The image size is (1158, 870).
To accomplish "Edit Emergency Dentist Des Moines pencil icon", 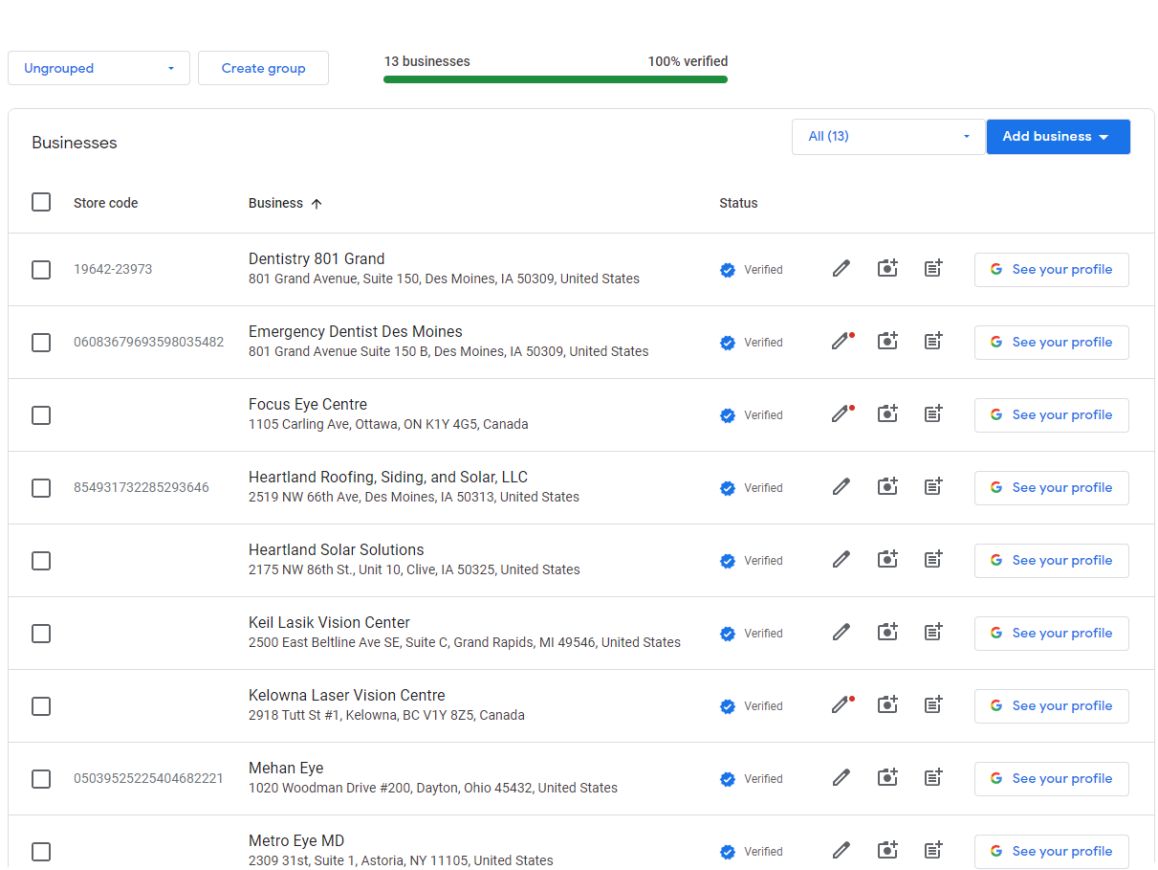I will tap(841, 341).
